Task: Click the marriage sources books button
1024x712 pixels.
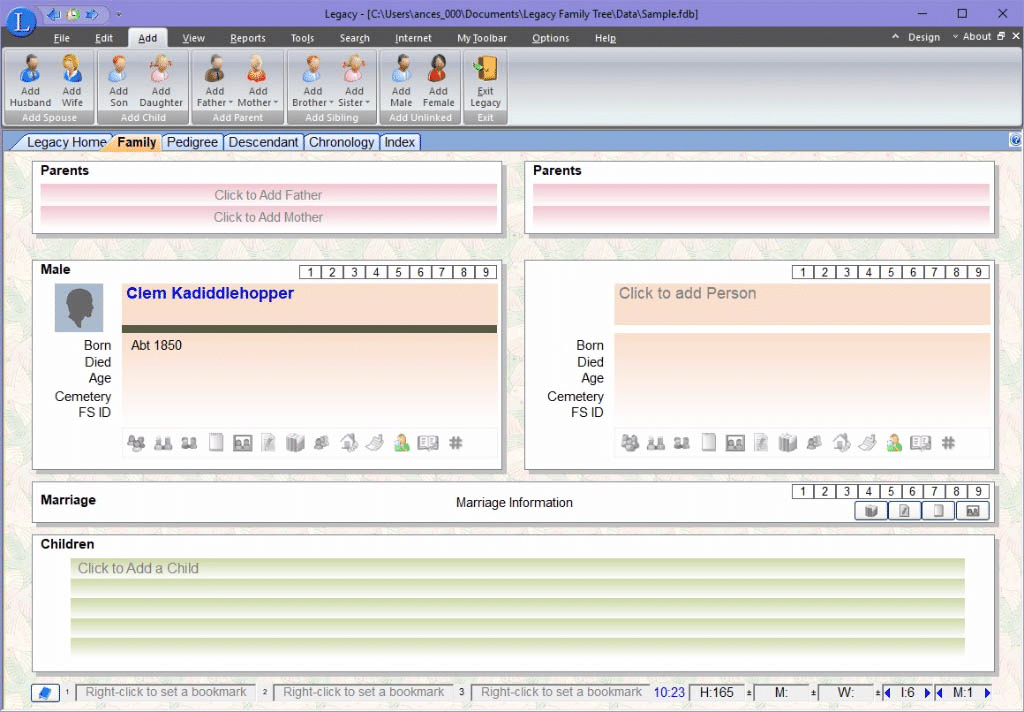Action: pos(871,511)
